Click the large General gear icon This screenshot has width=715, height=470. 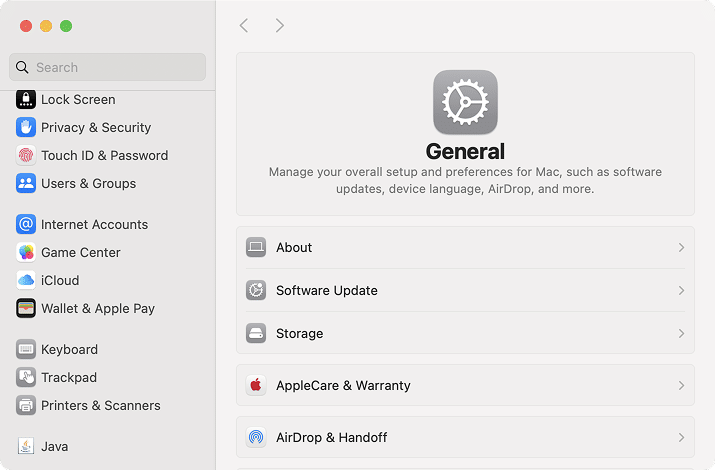tap(465, 102)
